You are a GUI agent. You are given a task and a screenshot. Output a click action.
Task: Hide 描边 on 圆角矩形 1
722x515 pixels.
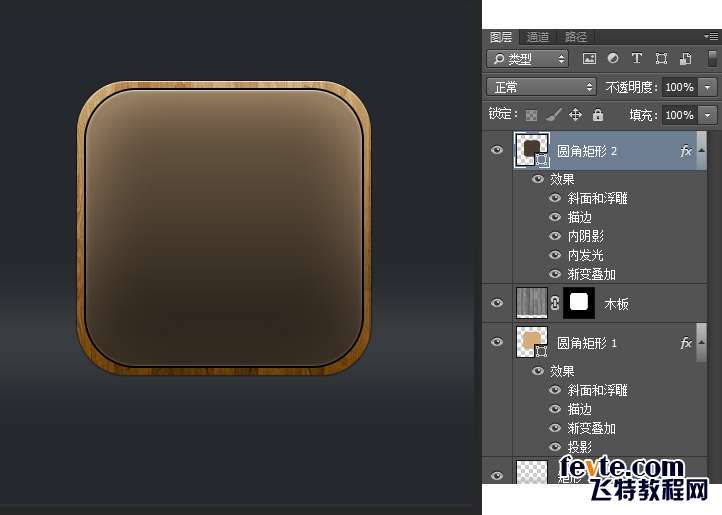coord(555,409)
